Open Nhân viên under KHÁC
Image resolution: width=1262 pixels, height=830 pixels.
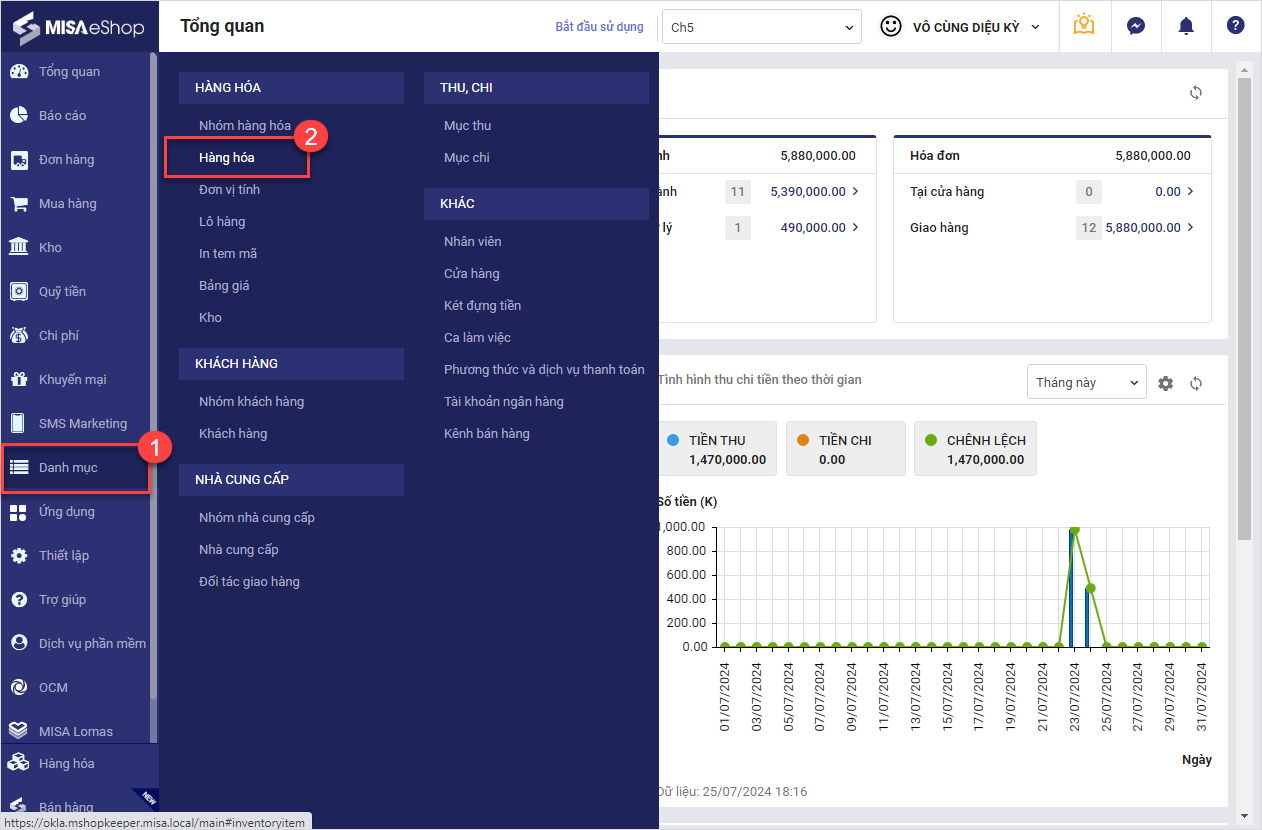473,242
